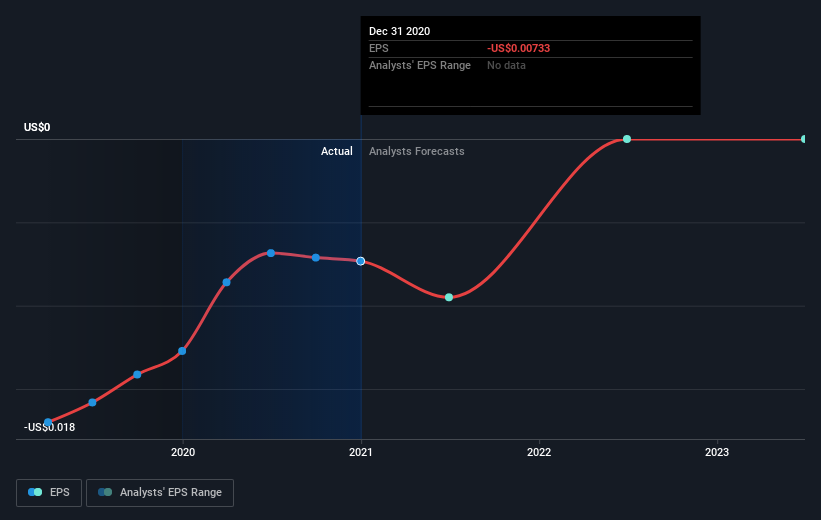Image resolution: width=821 pixels, height=520 pixels.
Task: Toggle the Analysts' EPS Range legend series
Action: click(160, 493)
